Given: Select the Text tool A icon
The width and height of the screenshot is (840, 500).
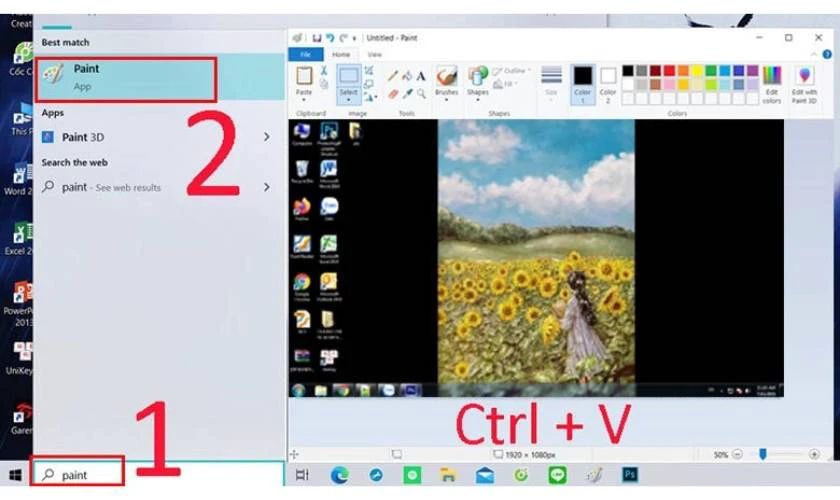Looking at the screenshot, I should click(x=421, y=76).
